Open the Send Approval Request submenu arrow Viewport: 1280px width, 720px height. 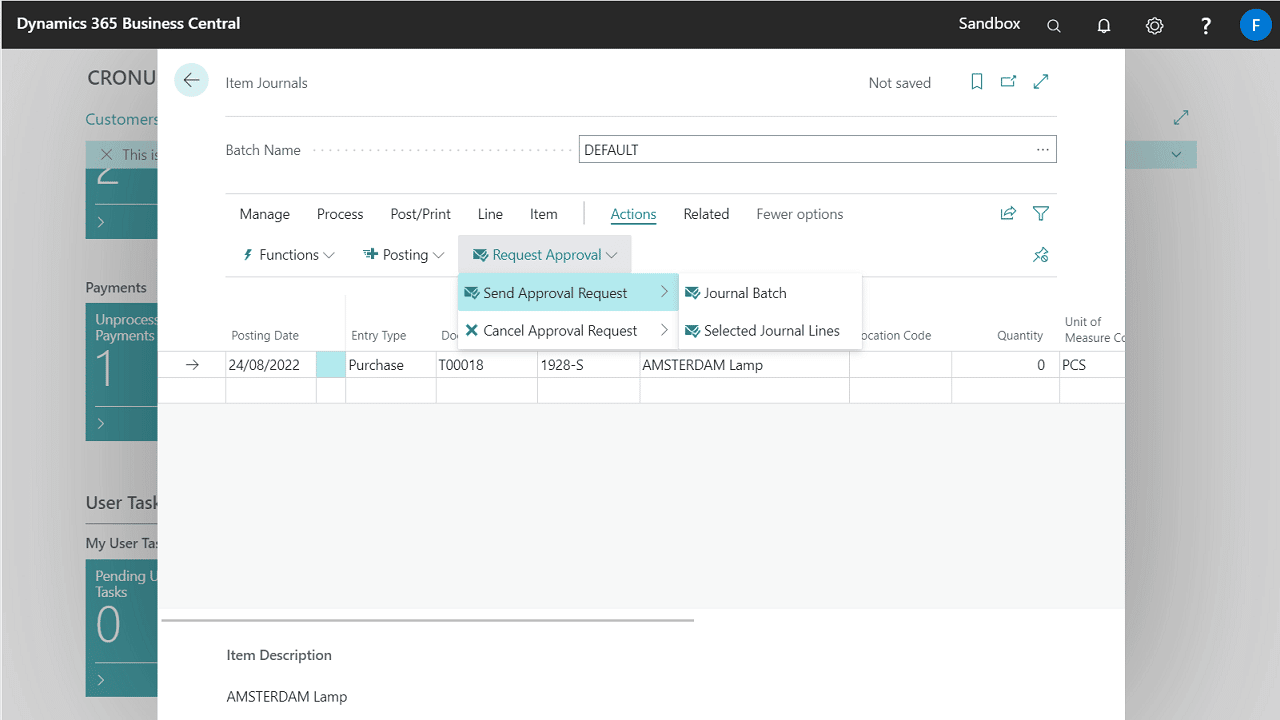tap(664, 292)
